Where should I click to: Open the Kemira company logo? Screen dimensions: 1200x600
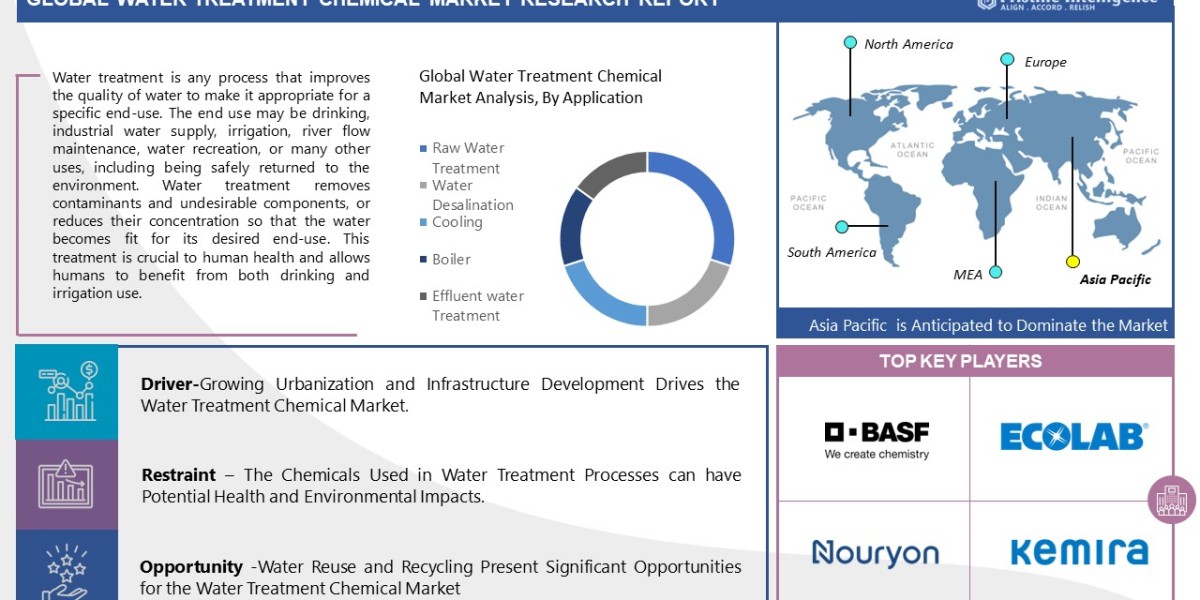(x=1079, y=552)
